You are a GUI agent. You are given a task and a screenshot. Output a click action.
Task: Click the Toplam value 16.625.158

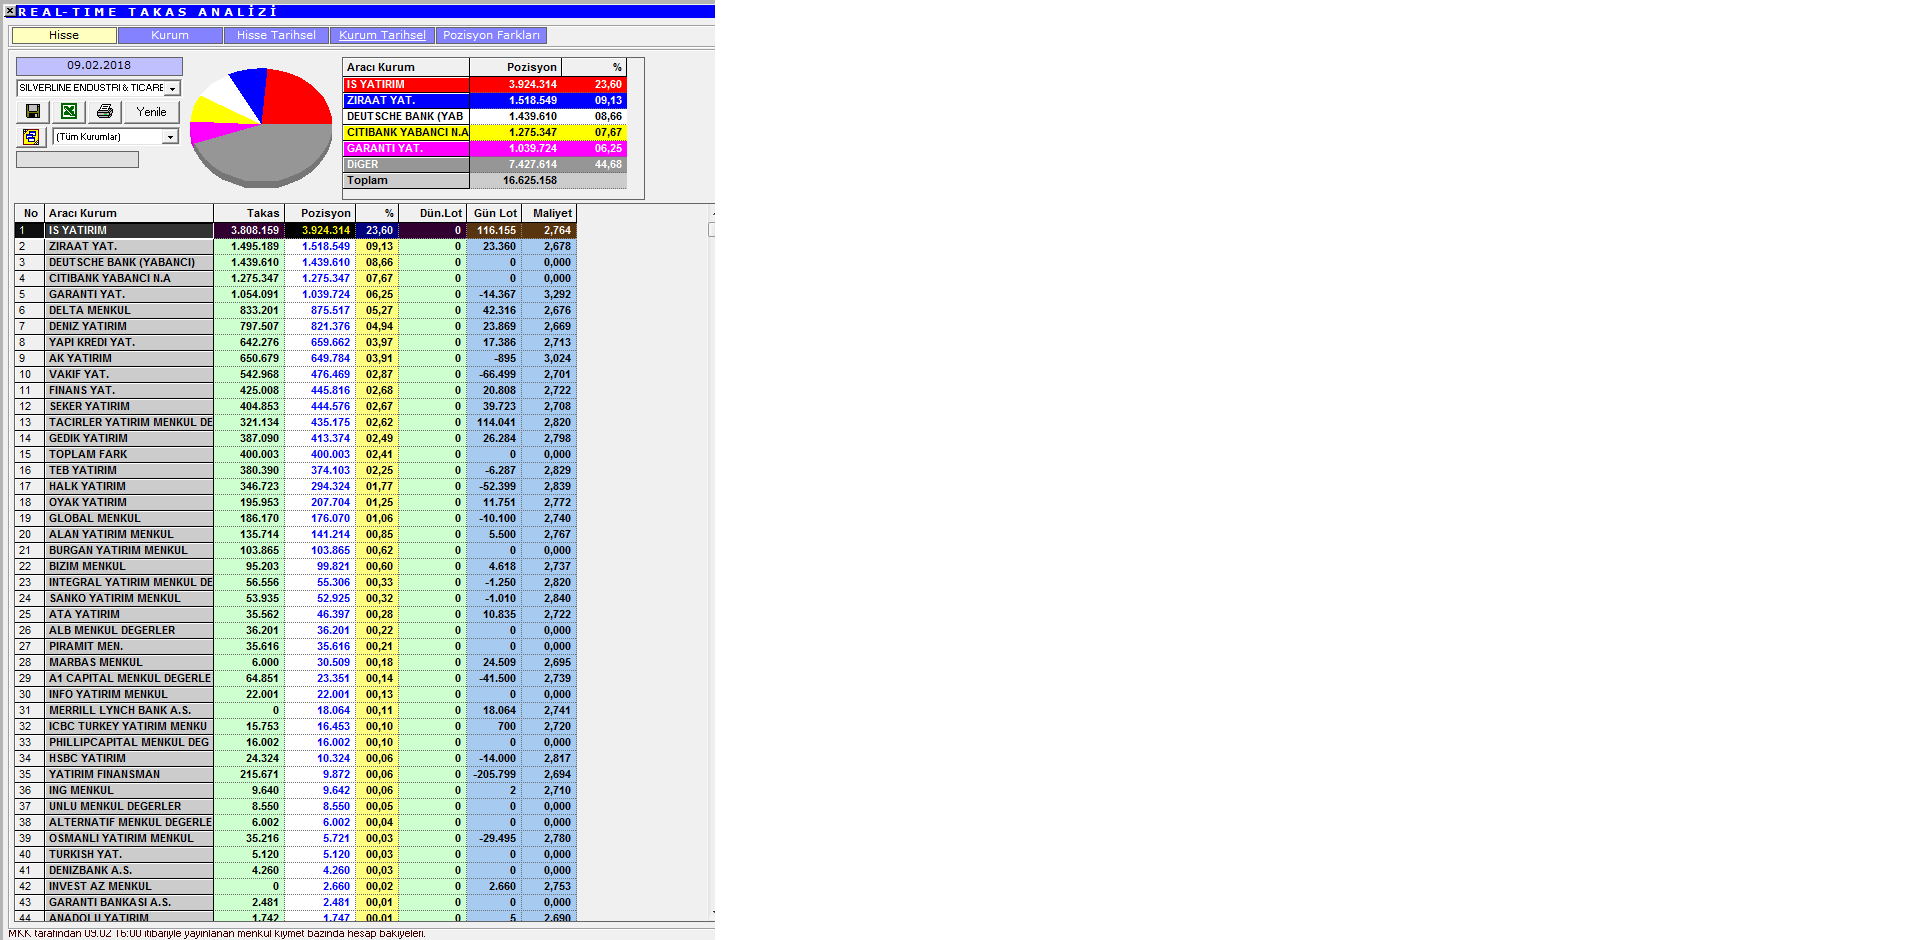click(x=530, y=180)
